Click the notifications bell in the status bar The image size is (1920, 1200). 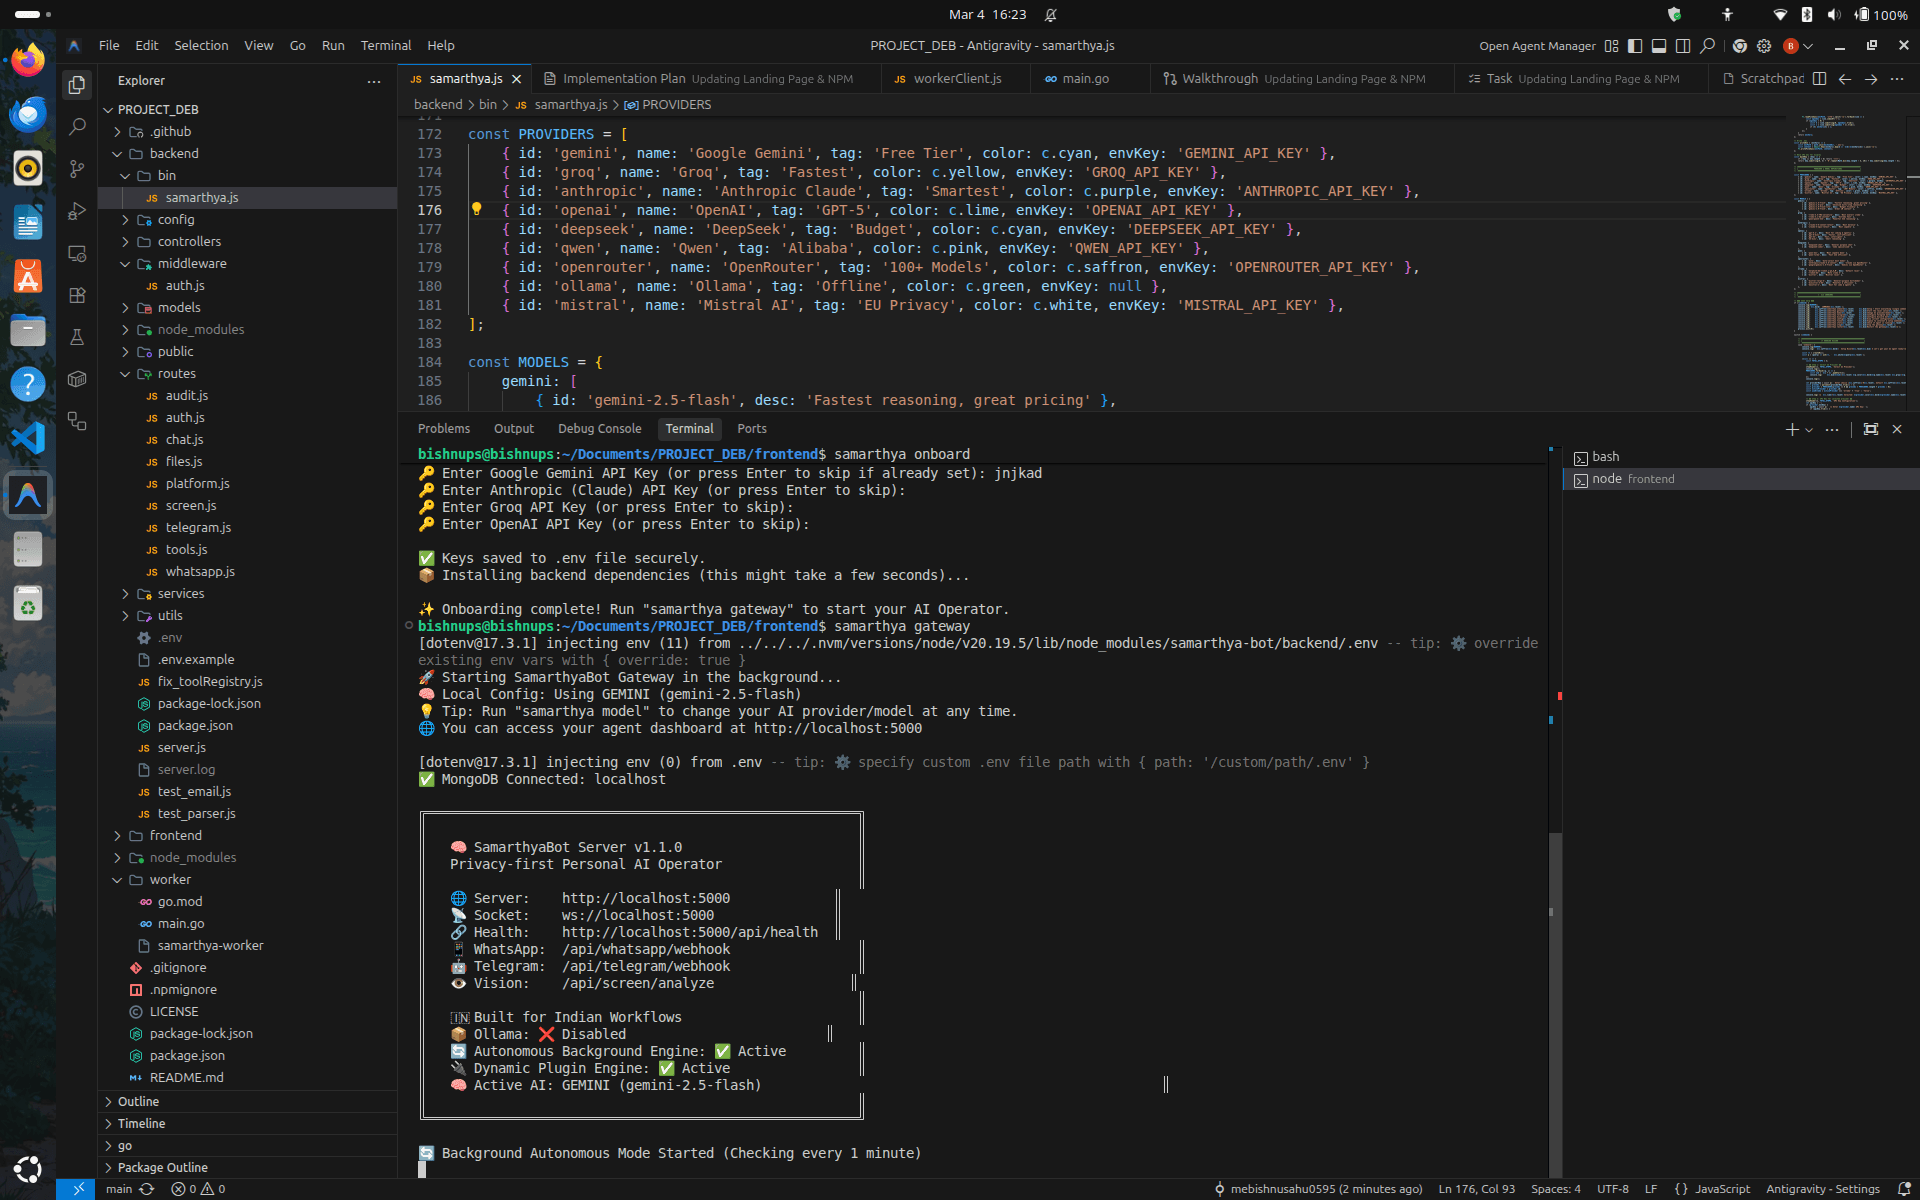(x=1905, y=1189)
